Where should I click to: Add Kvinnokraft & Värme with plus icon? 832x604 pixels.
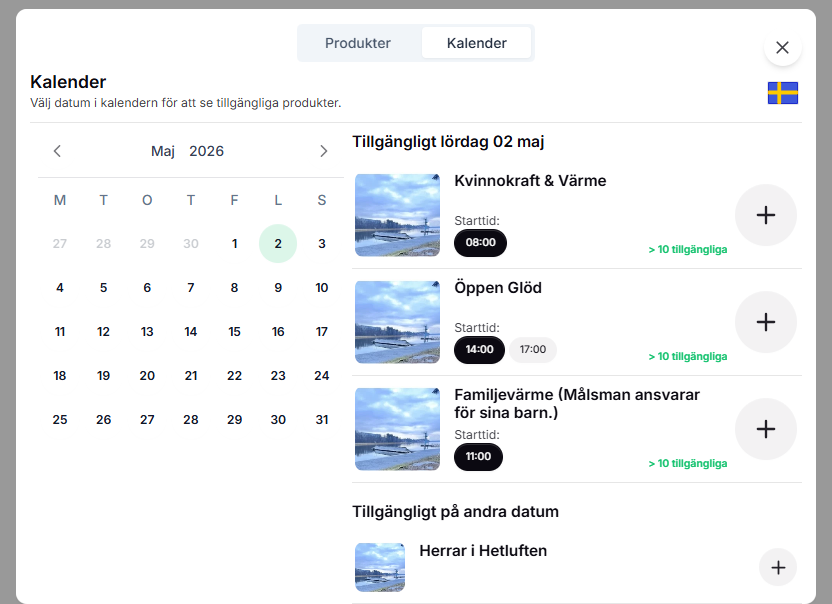coord(765,215)
